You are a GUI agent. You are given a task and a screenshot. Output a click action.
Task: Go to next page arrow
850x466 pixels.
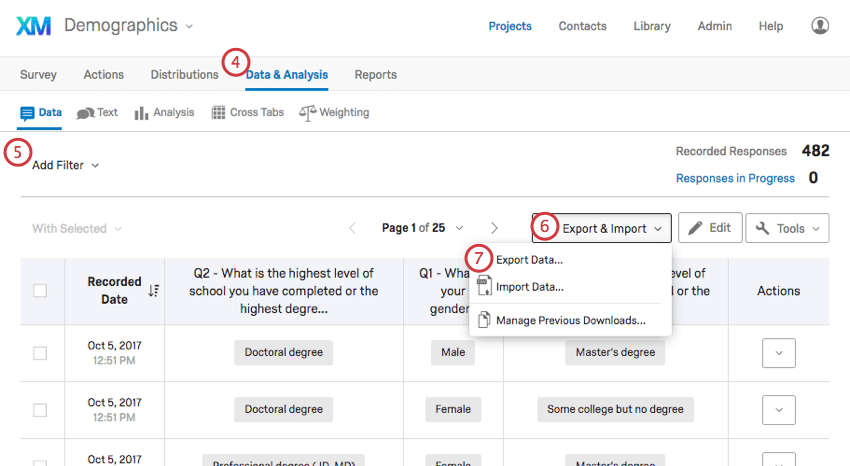tap(494, 228)
